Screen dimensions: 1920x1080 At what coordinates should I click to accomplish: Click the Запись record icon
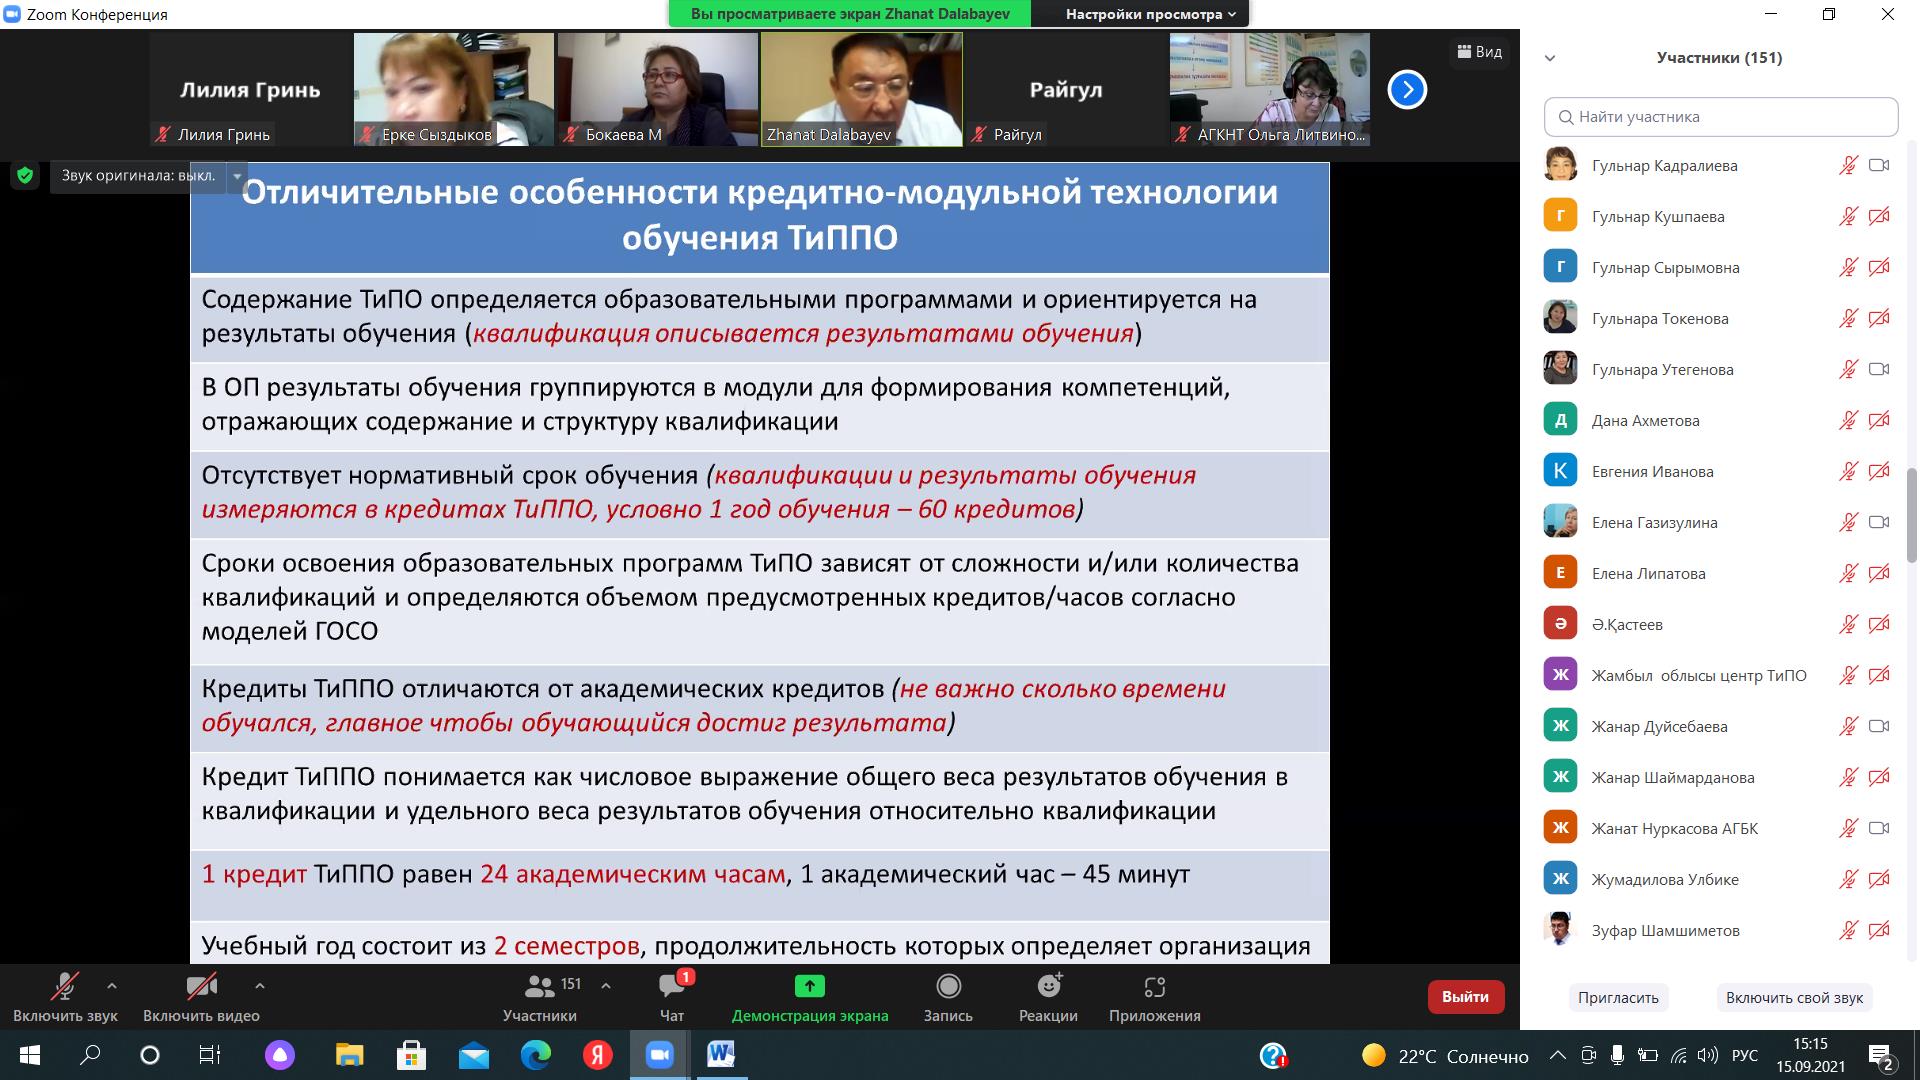pyautogui.click(x=948, y=987)
